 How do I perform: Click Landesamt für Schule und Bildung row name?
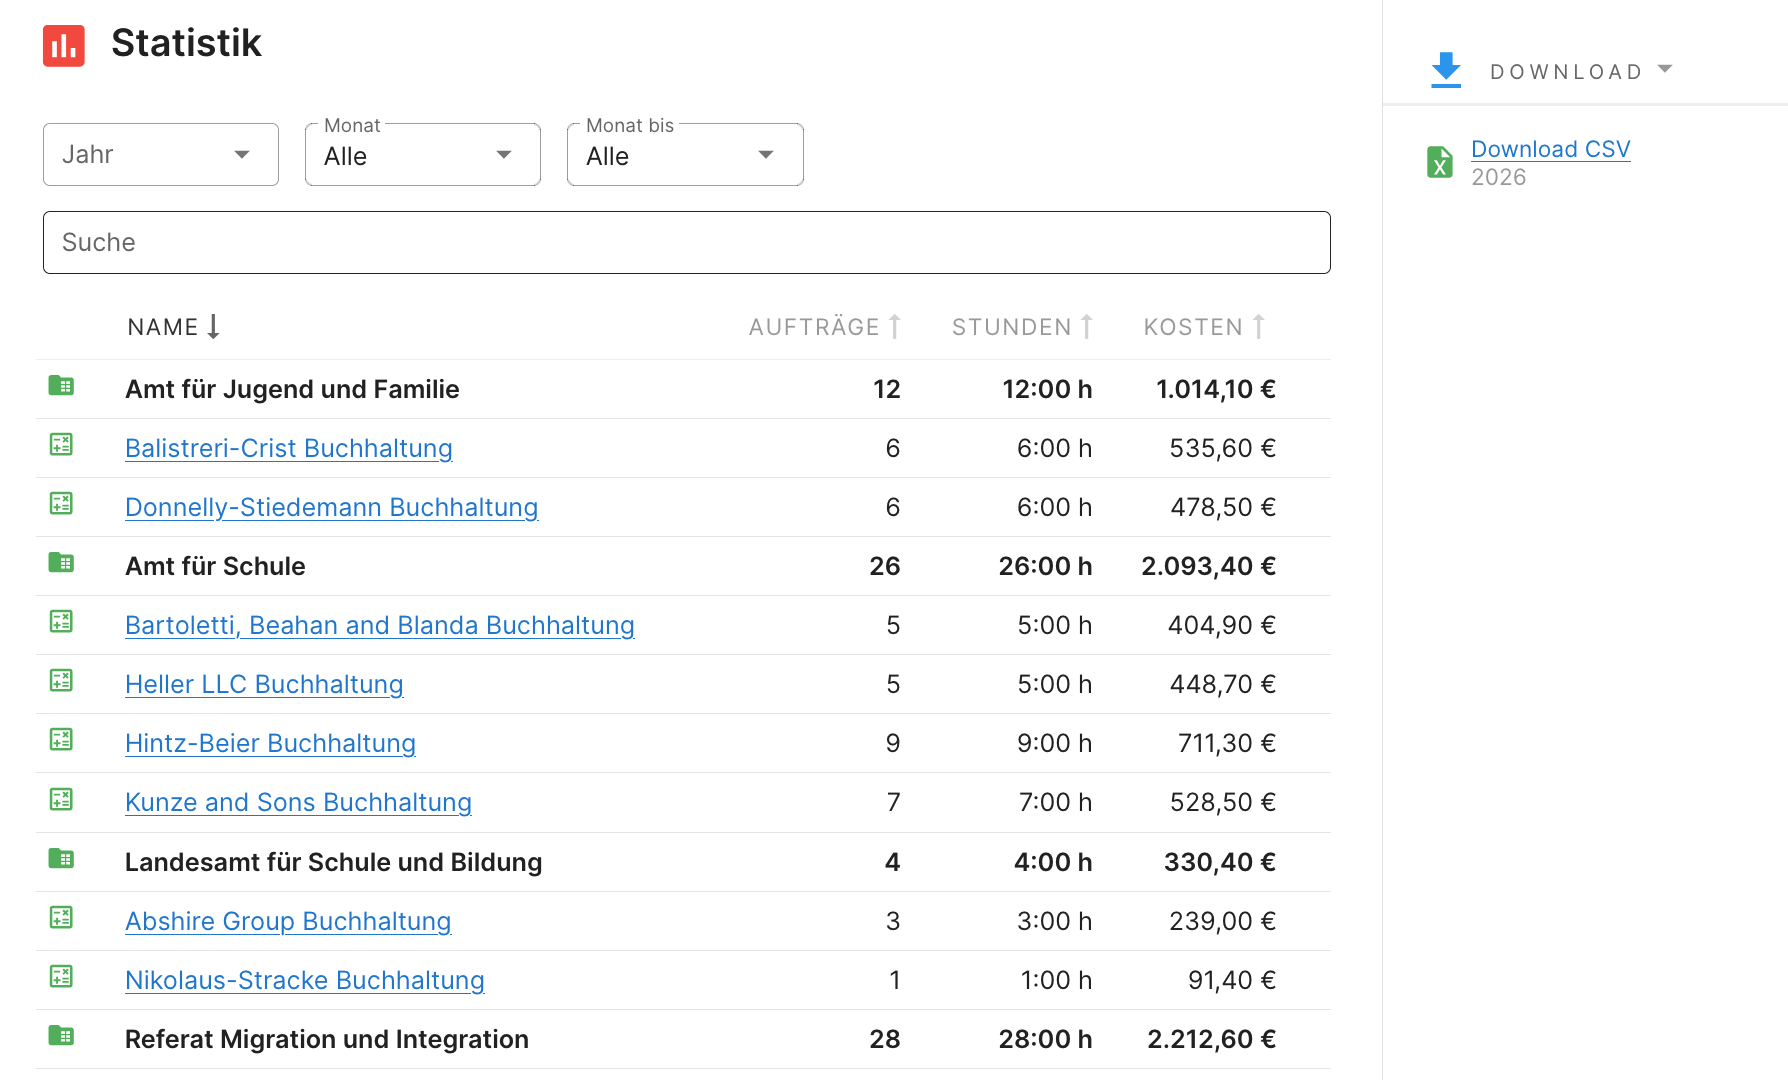pyautogui.click(x=333, y=862)
